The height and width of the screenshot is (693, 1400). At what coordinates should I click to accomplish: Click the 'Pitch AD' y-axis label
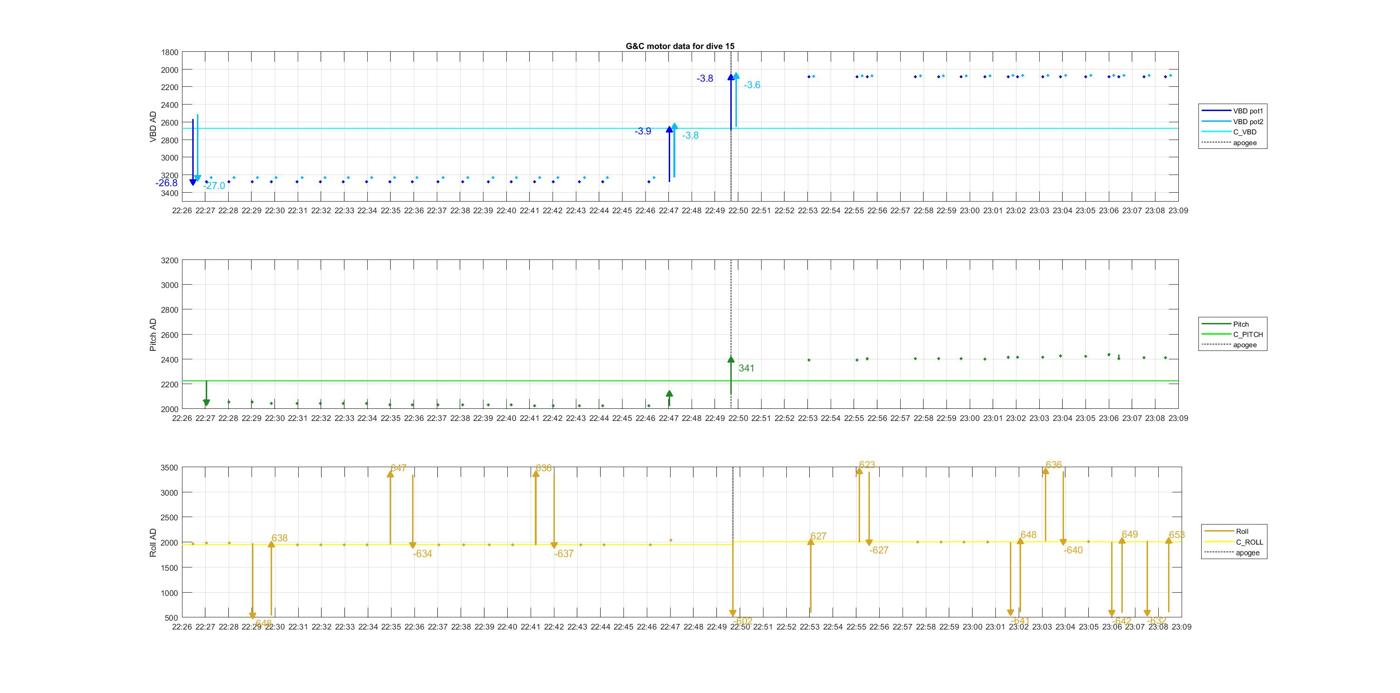click(x=154, y=334)
